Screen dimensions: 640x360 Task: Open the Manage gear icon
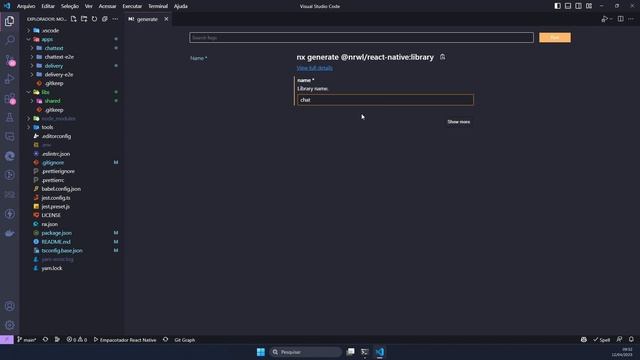click(x=10, y=325)
